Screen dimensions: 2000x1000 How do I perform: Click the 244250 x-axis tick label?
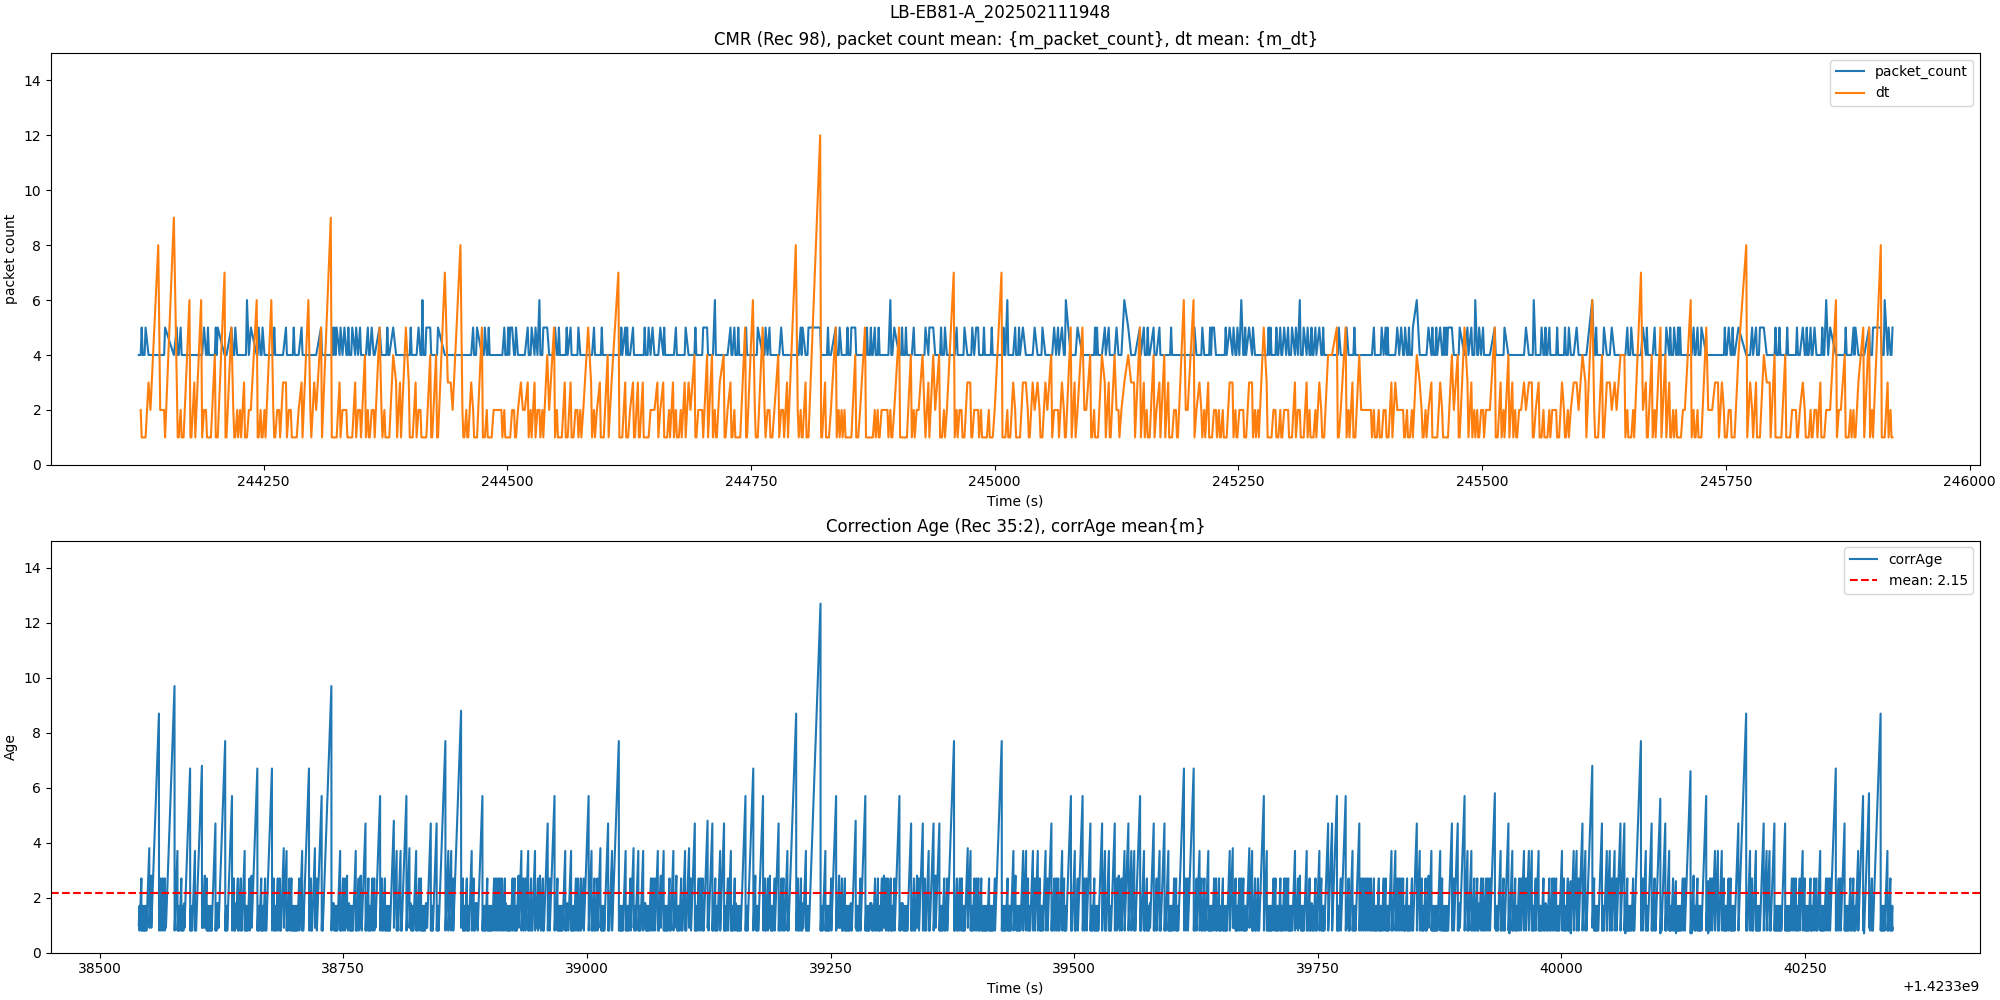[263, 481]
